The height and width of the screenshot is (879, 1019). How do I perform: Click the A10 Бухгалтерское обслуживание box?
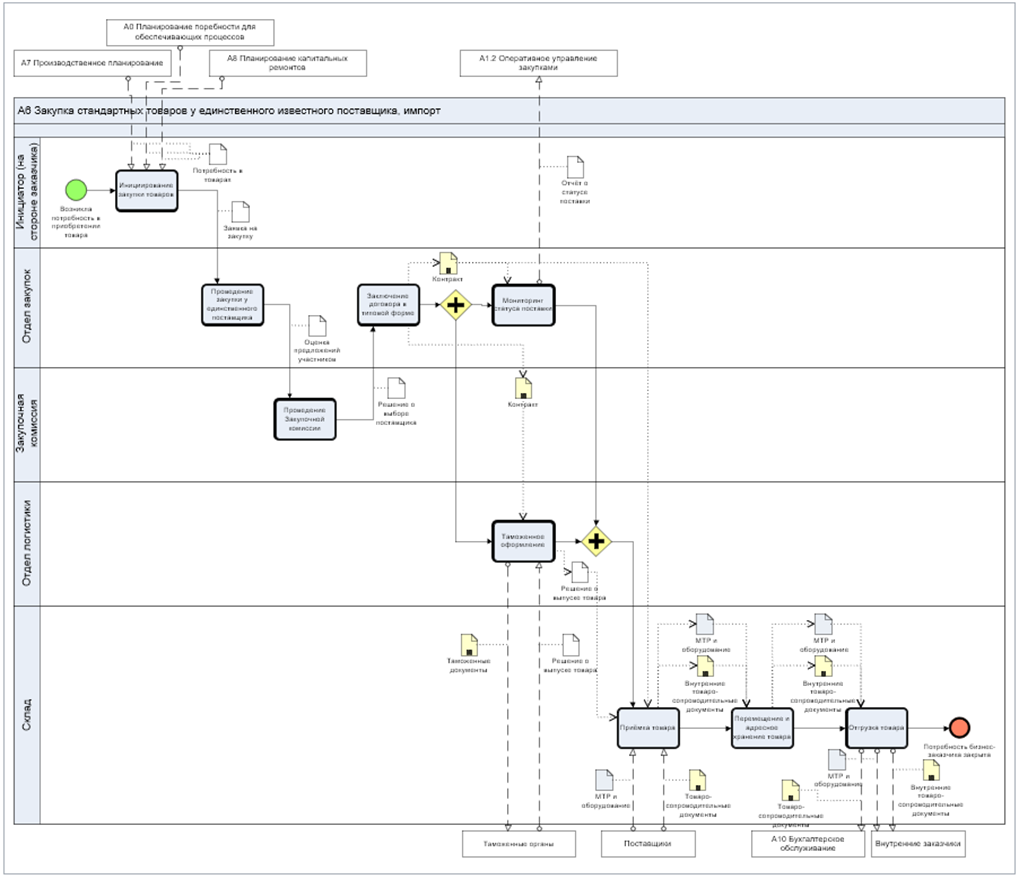[808, 844]
